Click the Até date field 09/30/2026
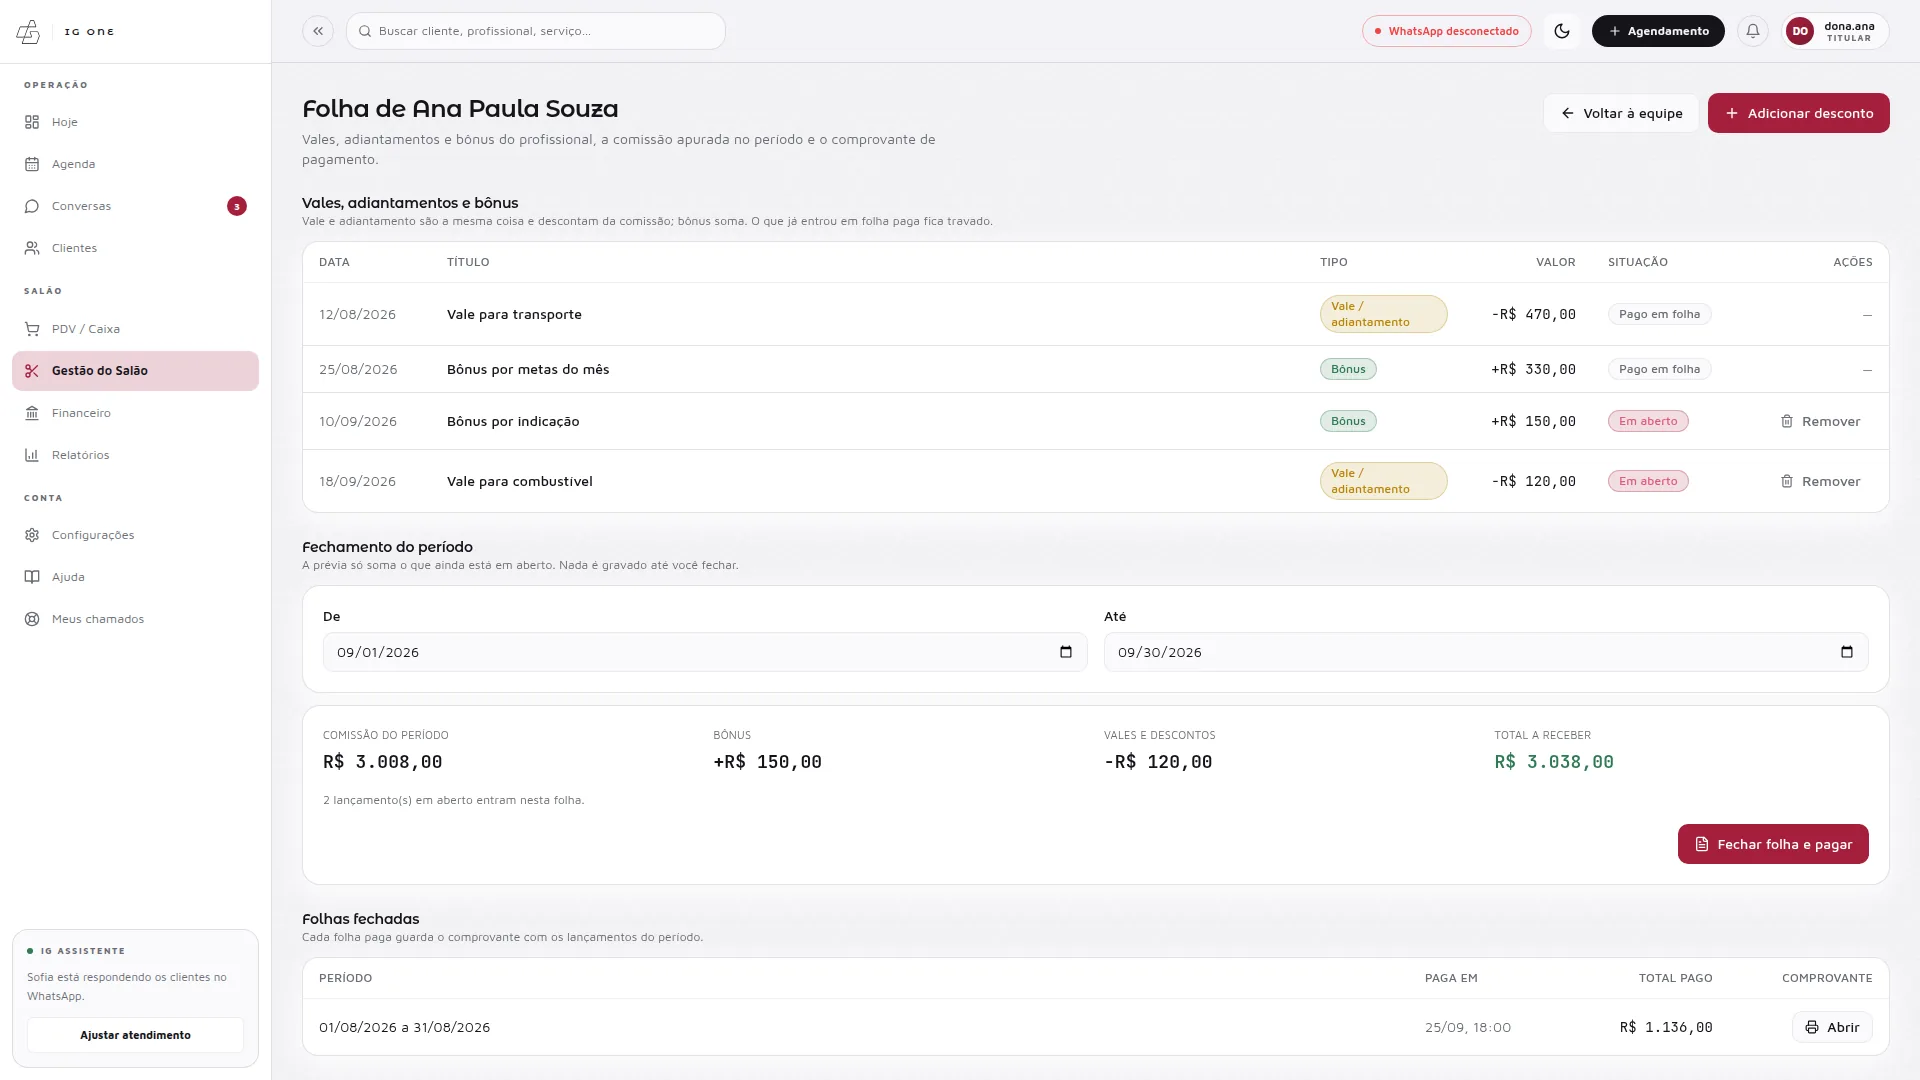 (1485, 652)
